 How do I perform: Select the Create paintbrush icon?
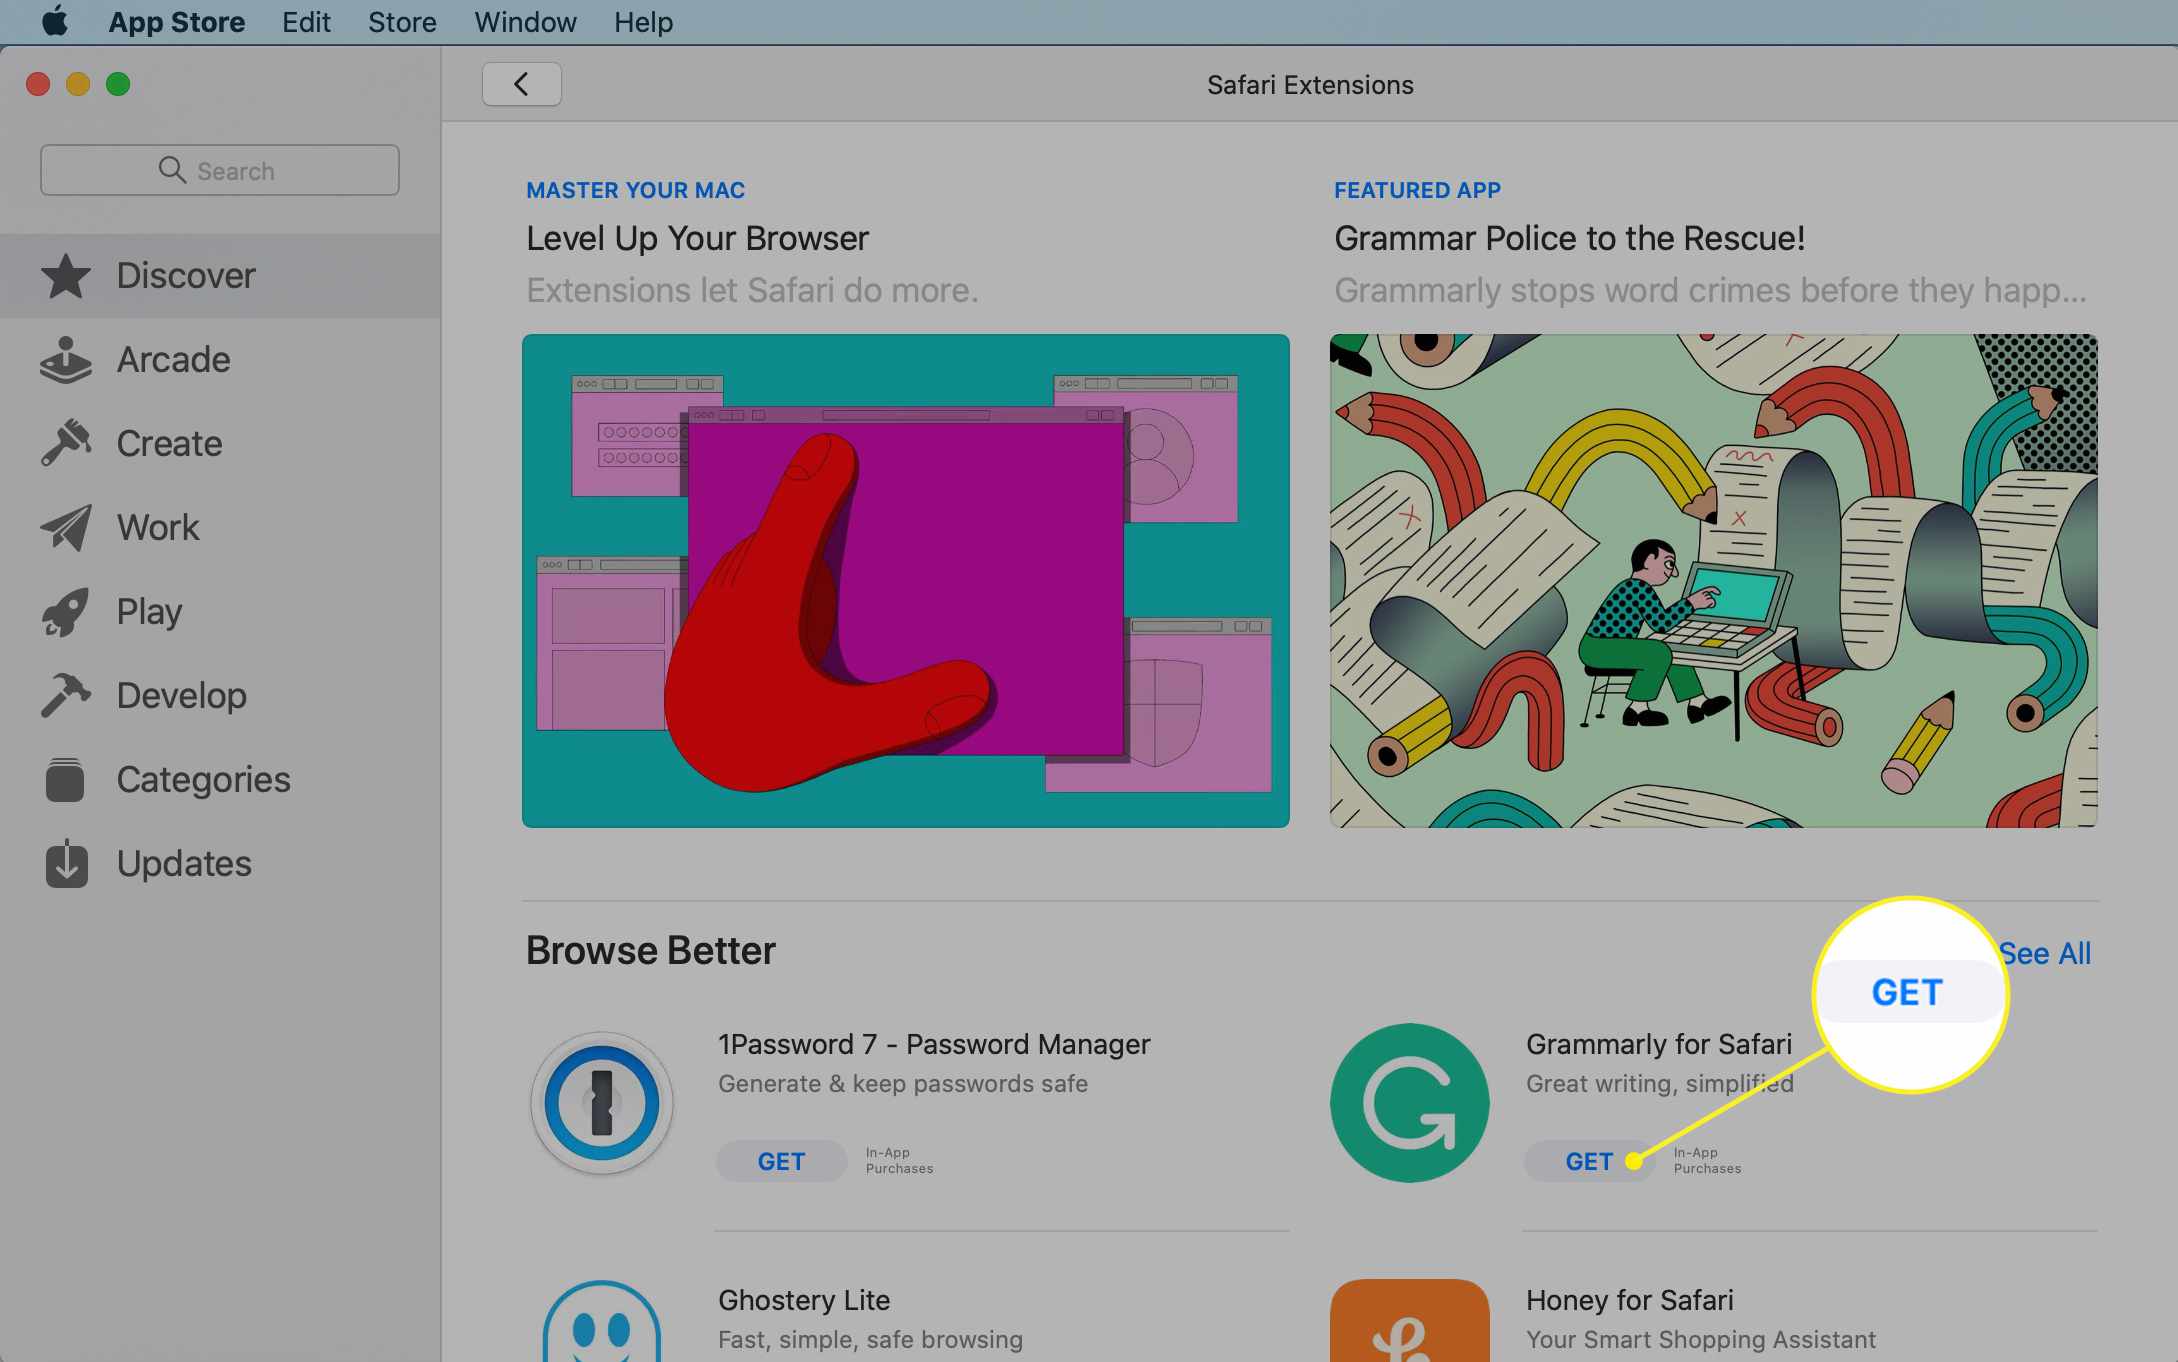pyautogui.click(x=66, y=443)
